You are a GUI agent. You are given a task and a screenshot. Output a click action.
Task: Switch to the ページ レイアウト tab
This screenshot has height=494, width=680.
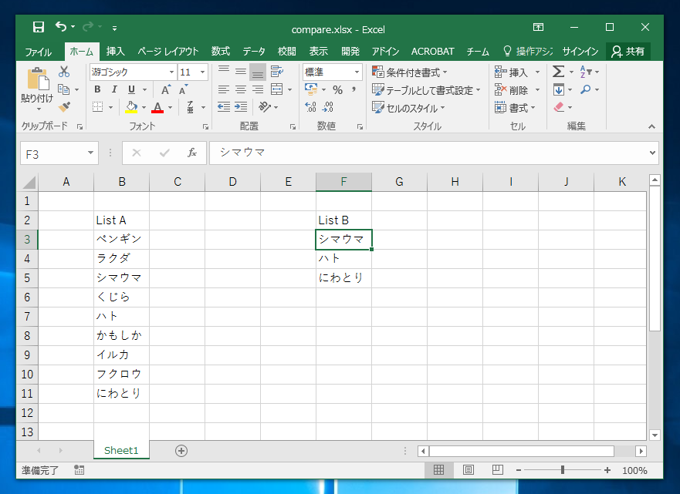pyautogui.click(x=168, y=52)
